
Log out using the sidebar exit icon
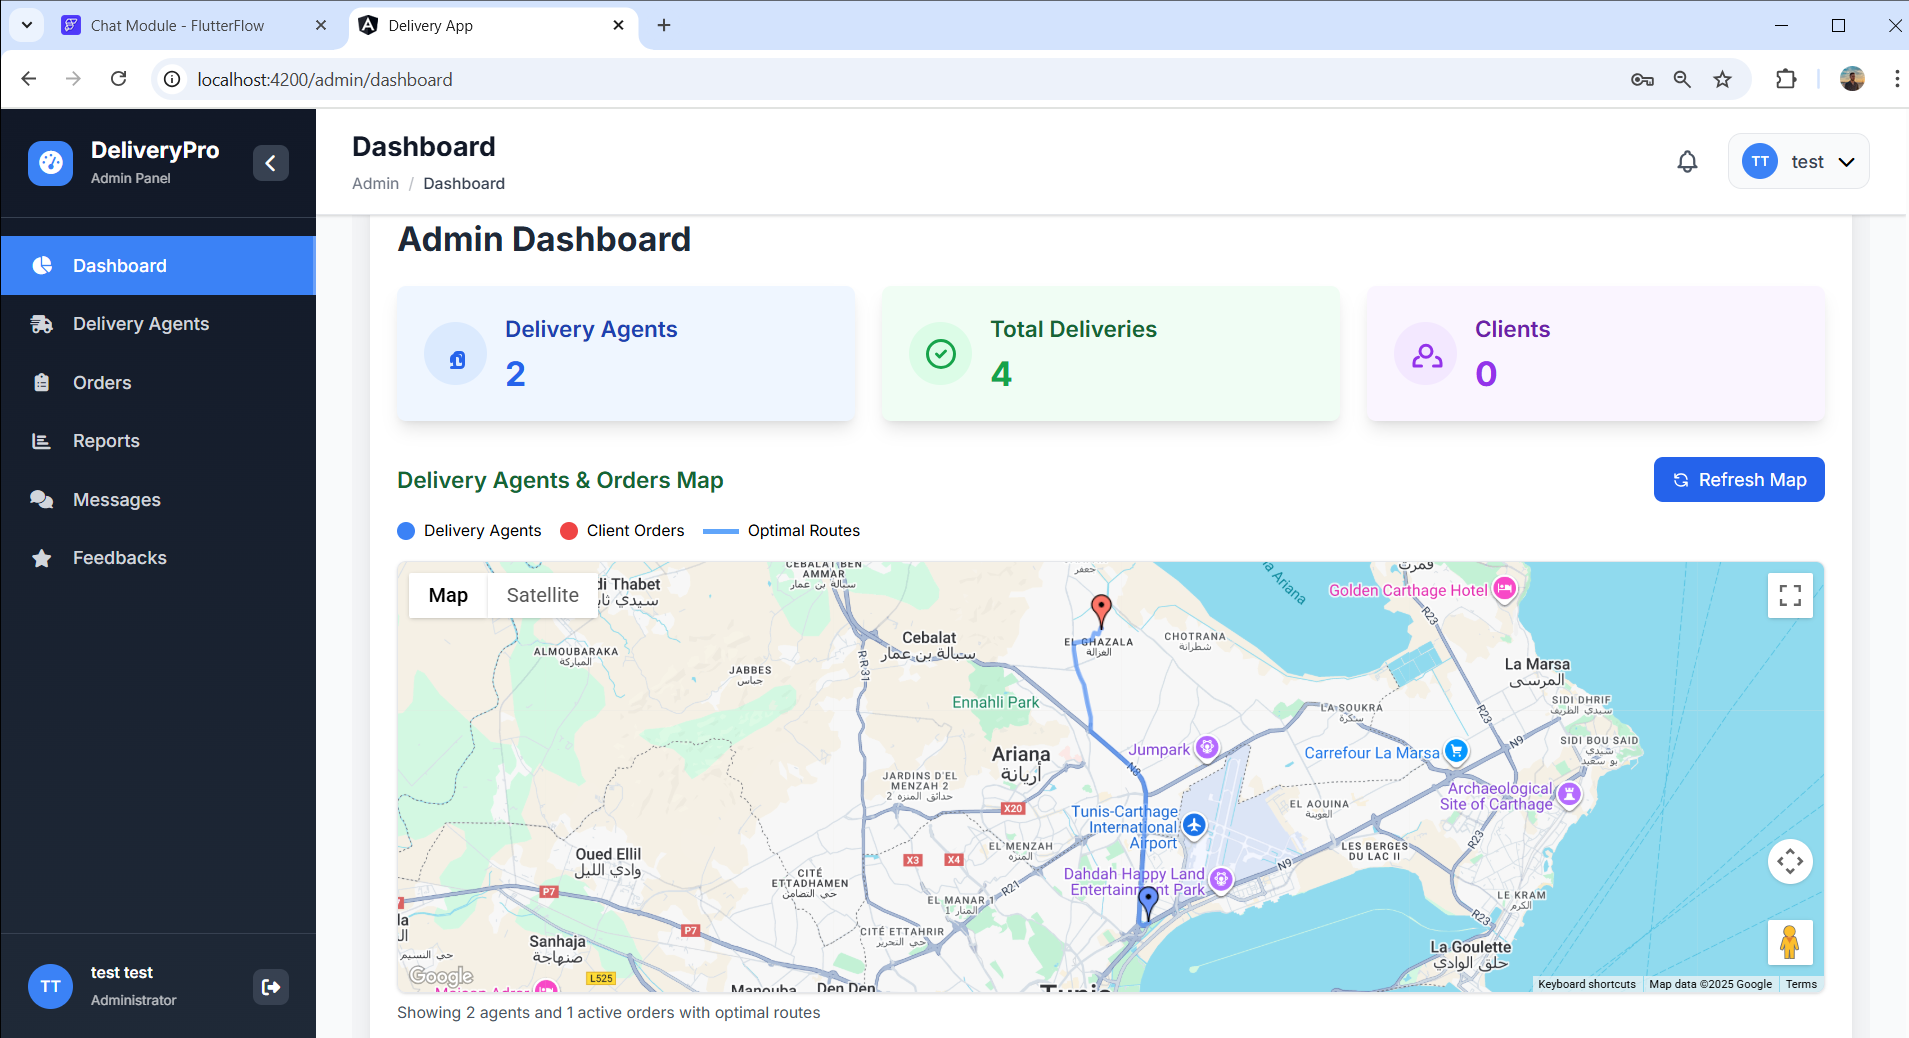(x=271, y=987)
